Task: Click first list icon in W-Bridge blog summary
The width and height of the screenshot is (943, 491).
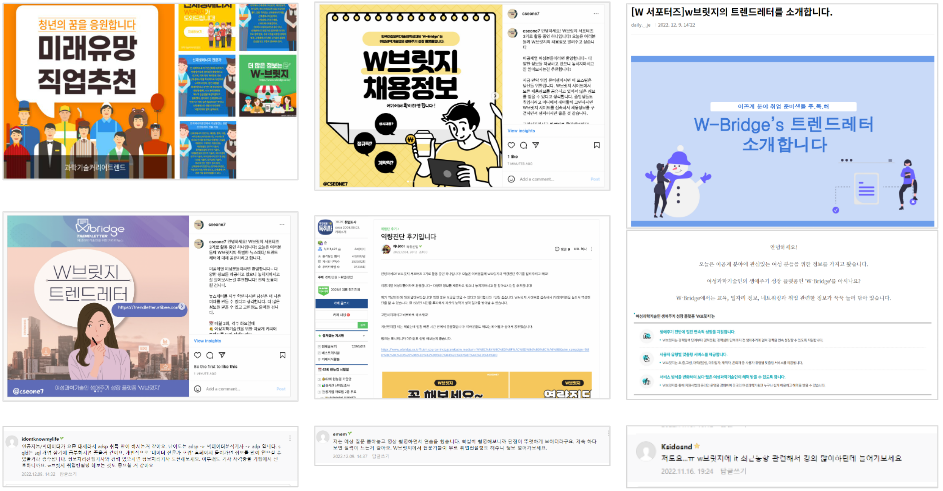Action: [647, 336]
